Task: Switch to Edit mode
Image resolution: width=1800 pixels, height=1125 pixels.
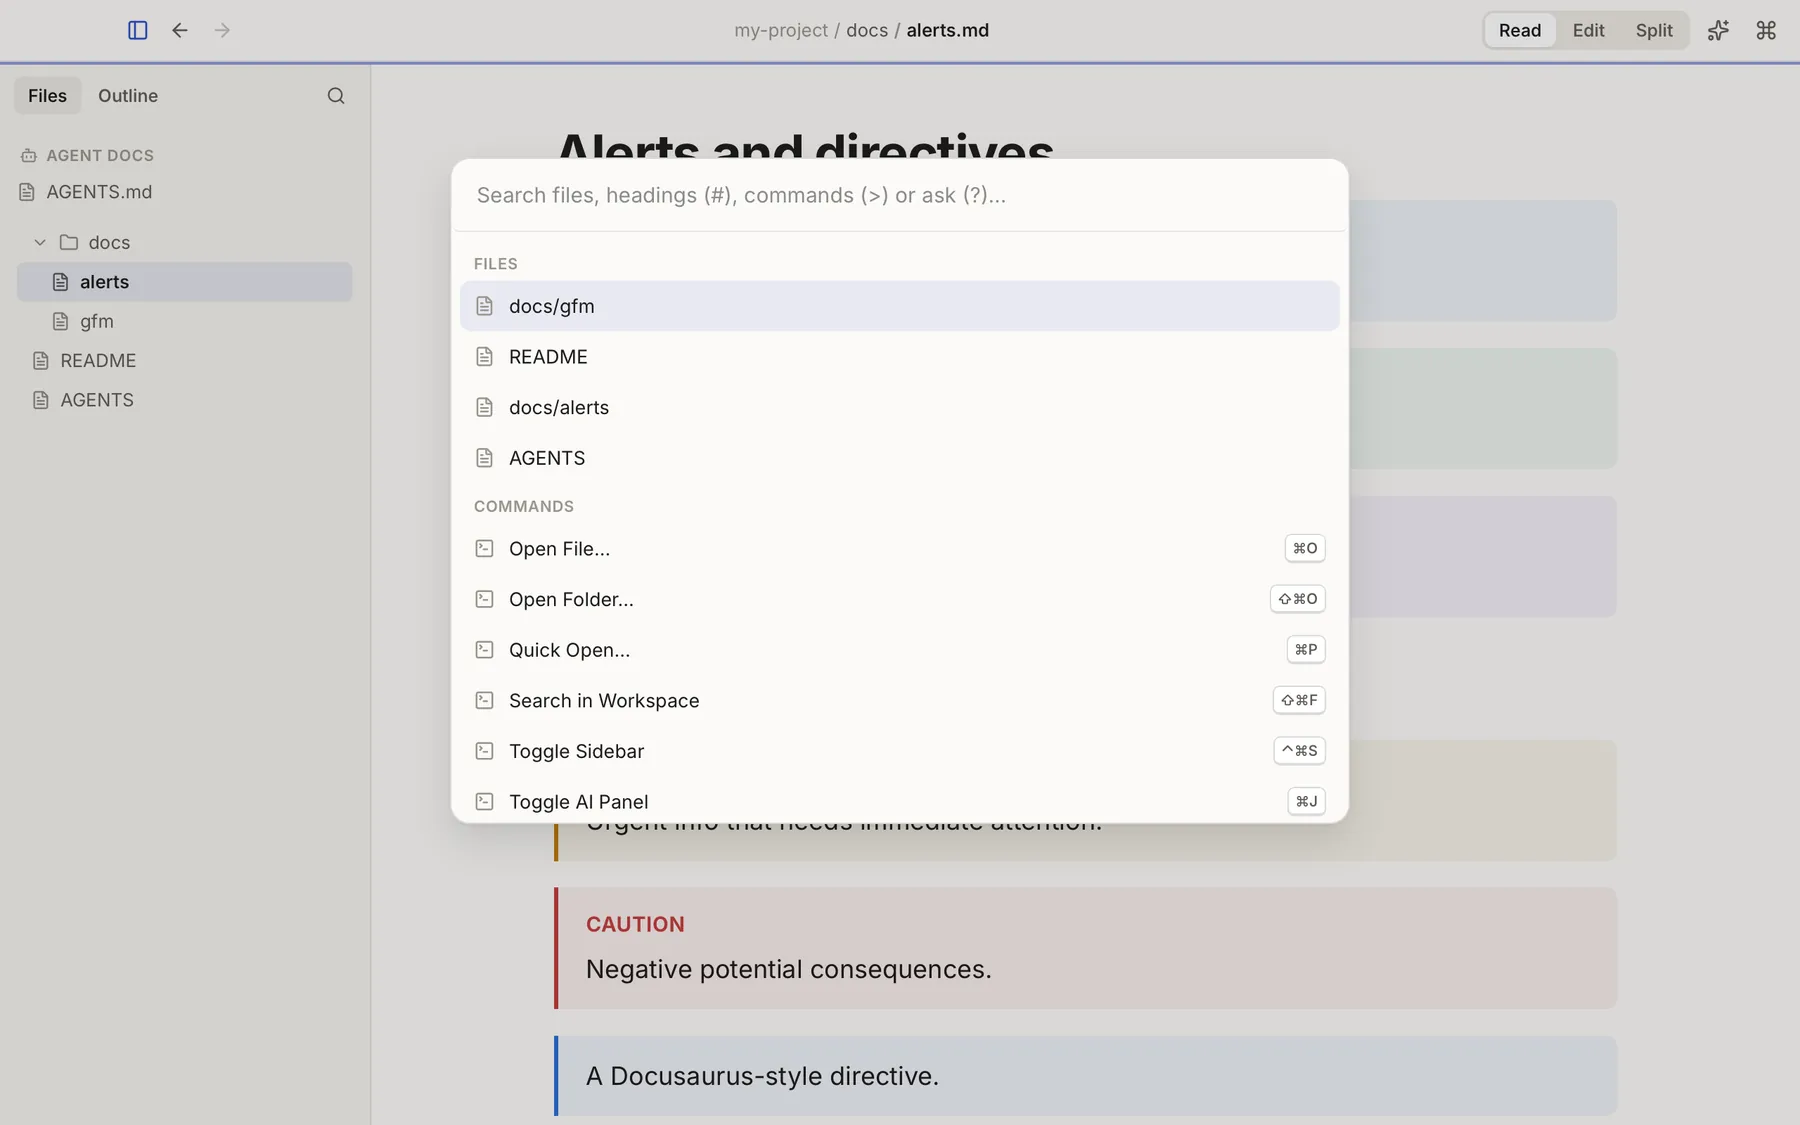Action: [x=1588, y=30]
